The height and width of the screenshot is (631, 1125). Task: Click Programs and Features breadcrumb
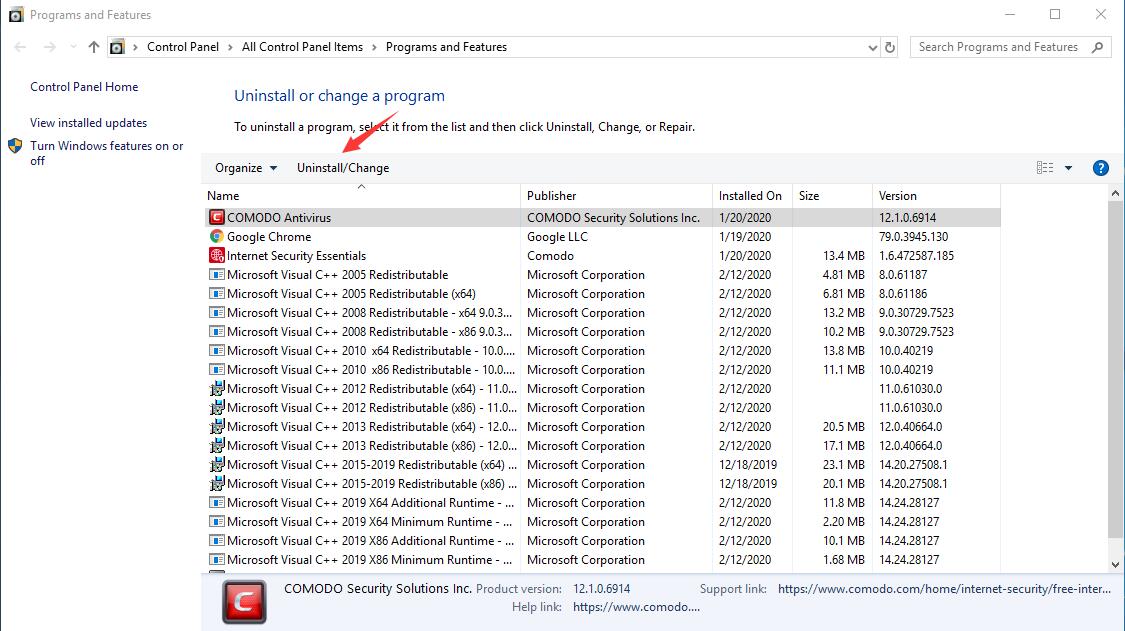point(446,47)
